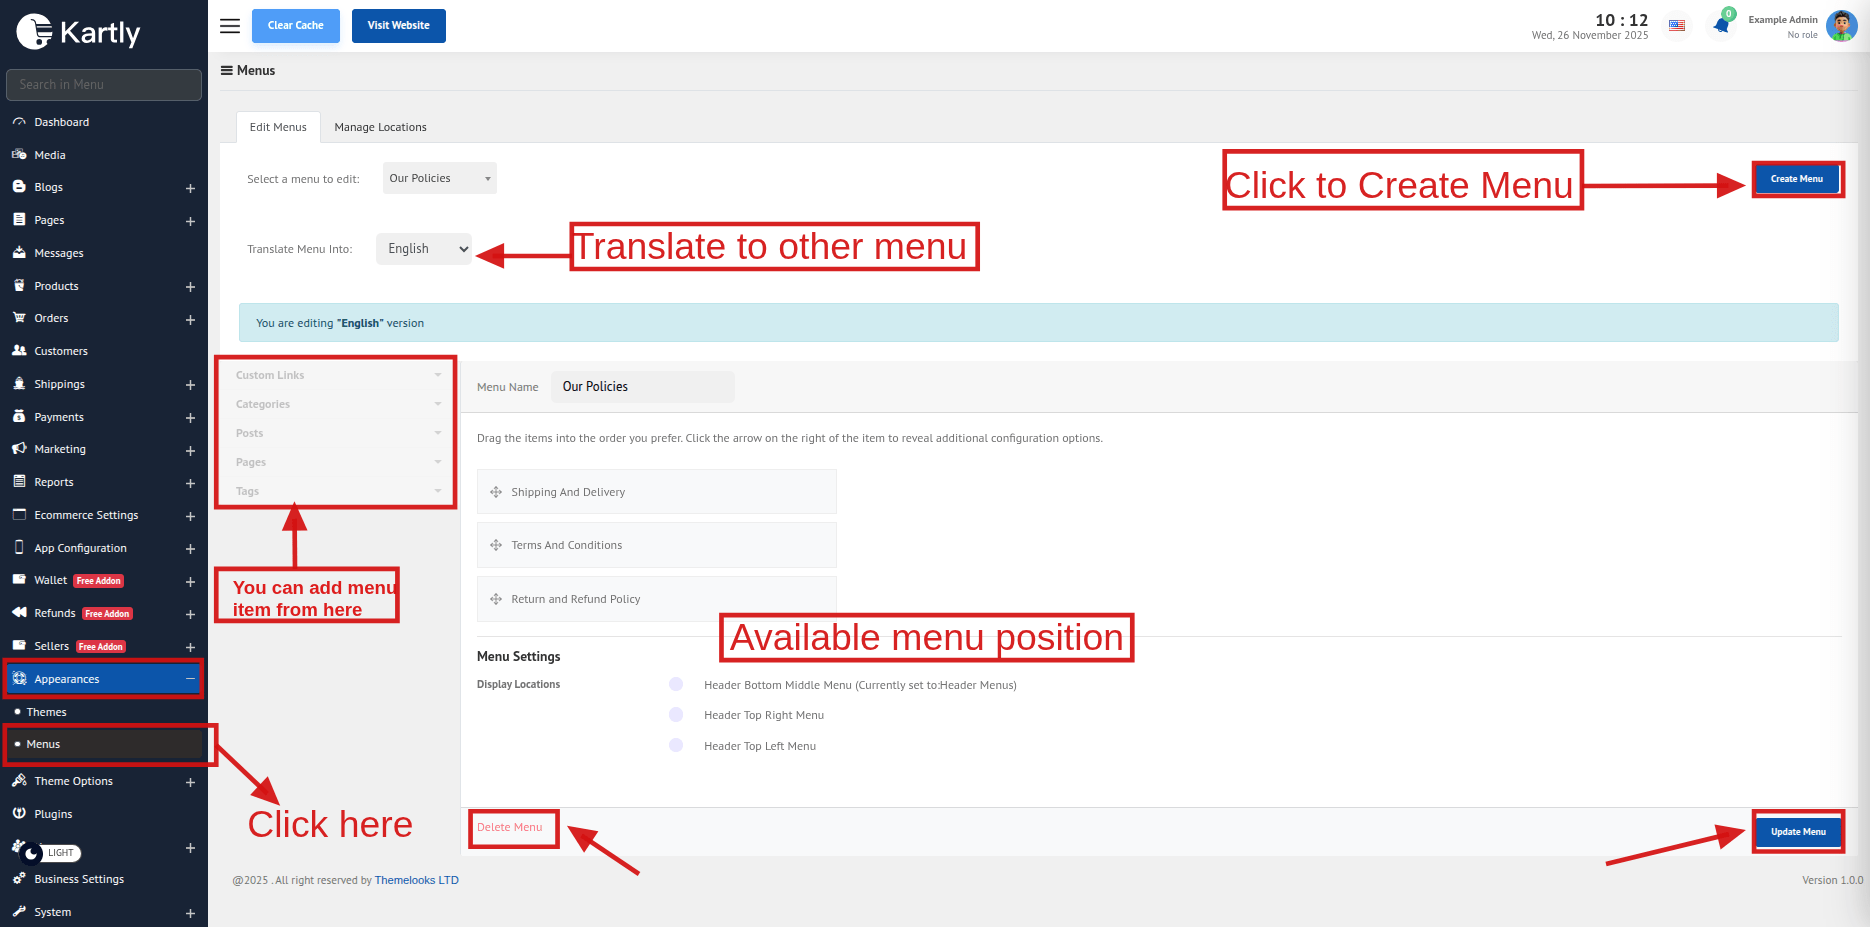Click the hamburger sidebar toggle icon
Screen dimensions: 1870x927
pyautogui.click(x=230, y=26)
